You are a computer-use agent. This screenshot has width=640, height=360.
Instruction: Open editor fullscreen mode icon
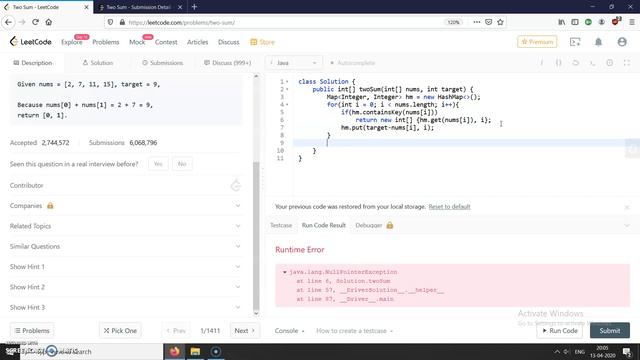pyautogui.click(x=627, y=63)
